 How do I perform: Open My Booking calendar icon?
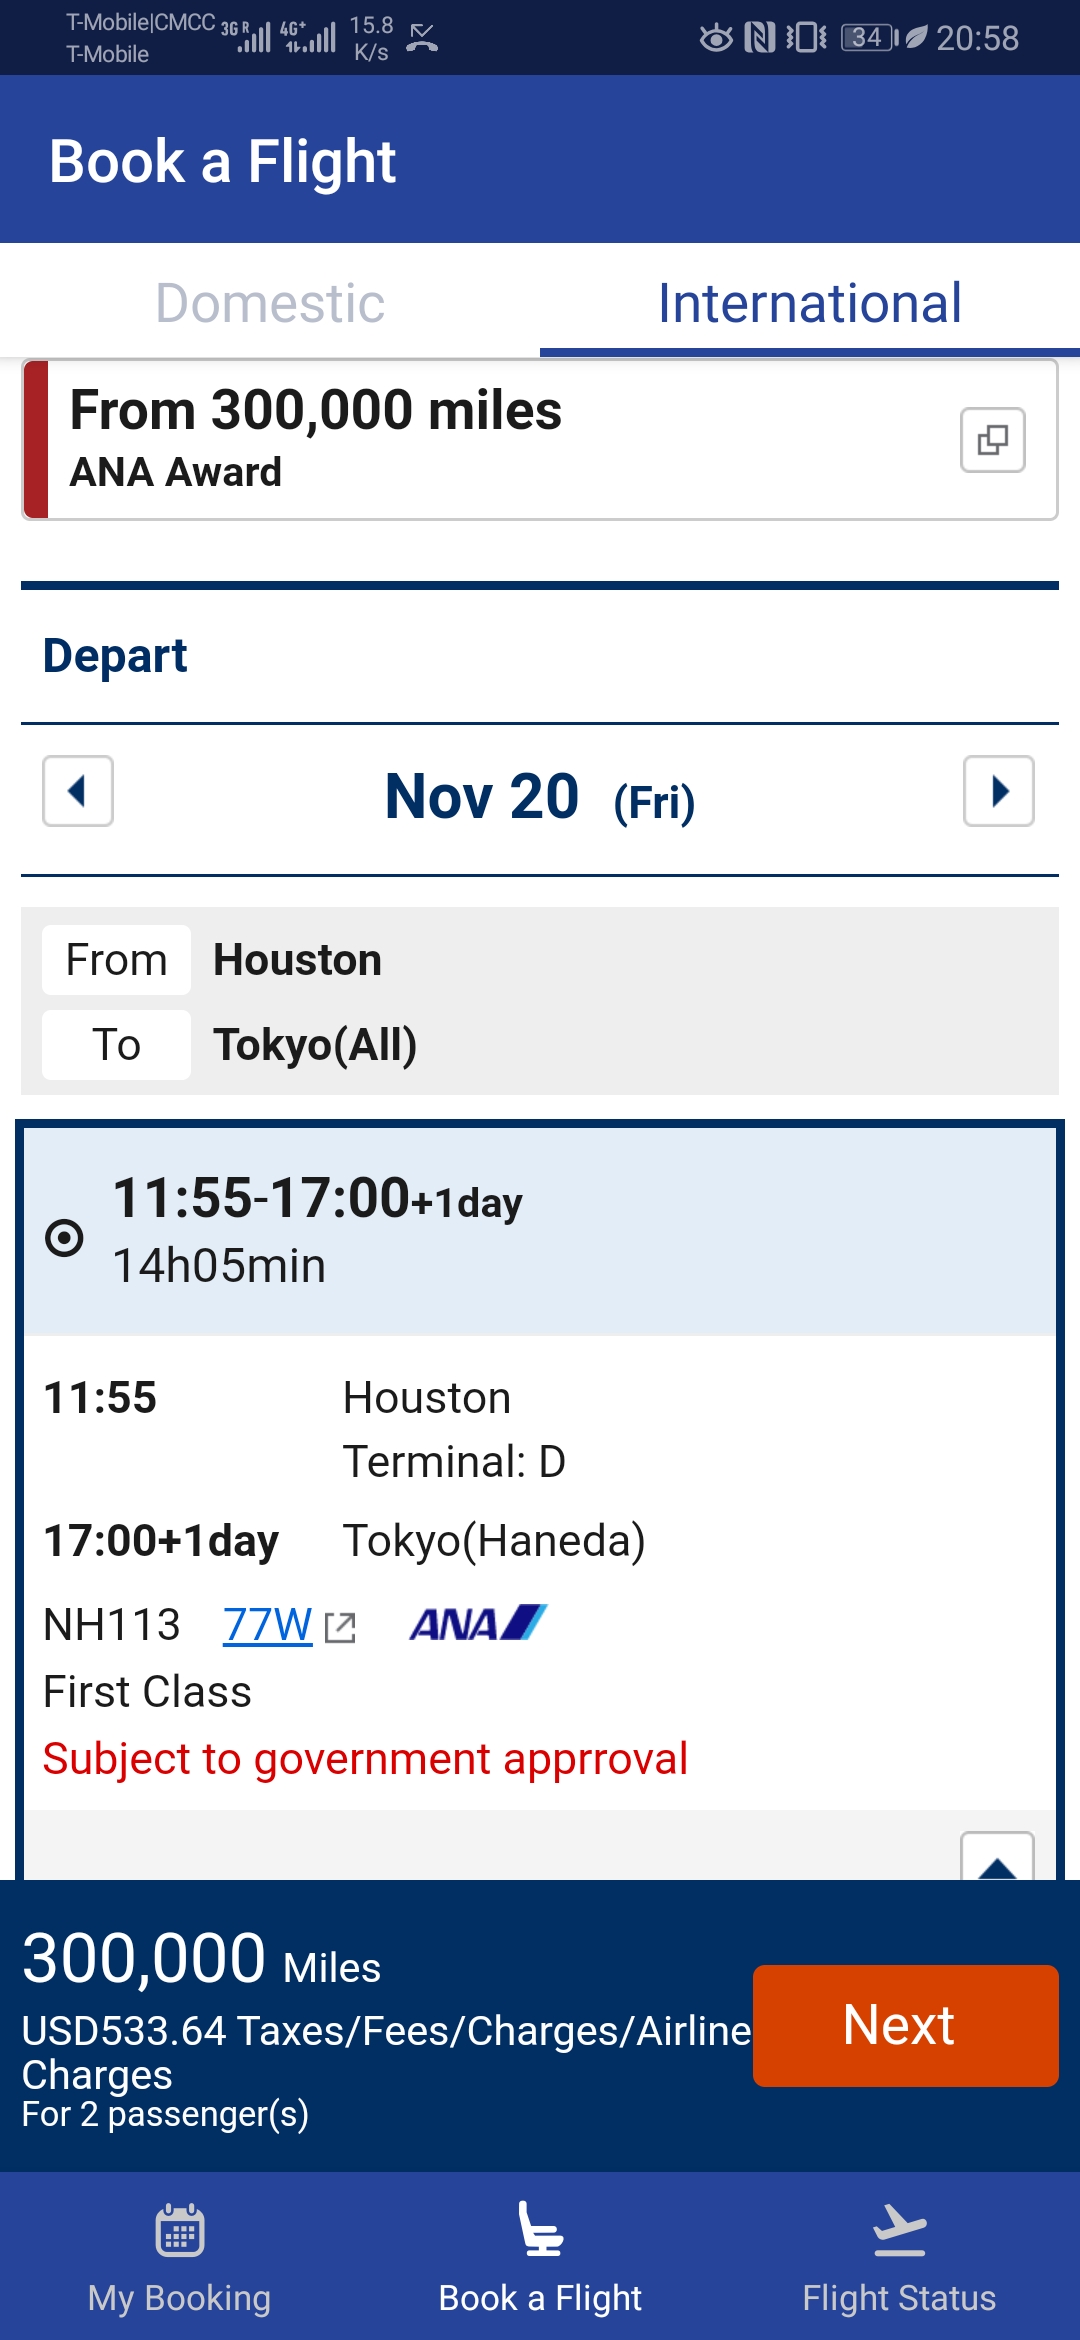(180, 2230)
